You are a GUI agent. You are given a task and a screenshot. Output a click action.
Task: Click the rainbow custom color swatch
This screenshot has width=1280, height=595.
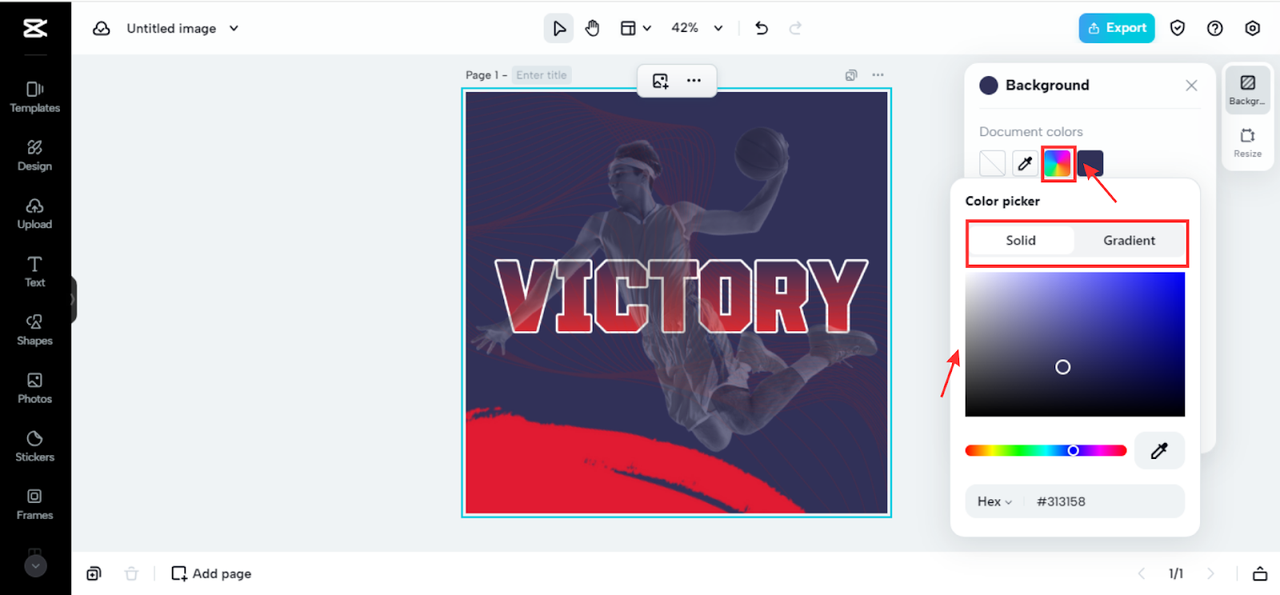coord(1057,163)
